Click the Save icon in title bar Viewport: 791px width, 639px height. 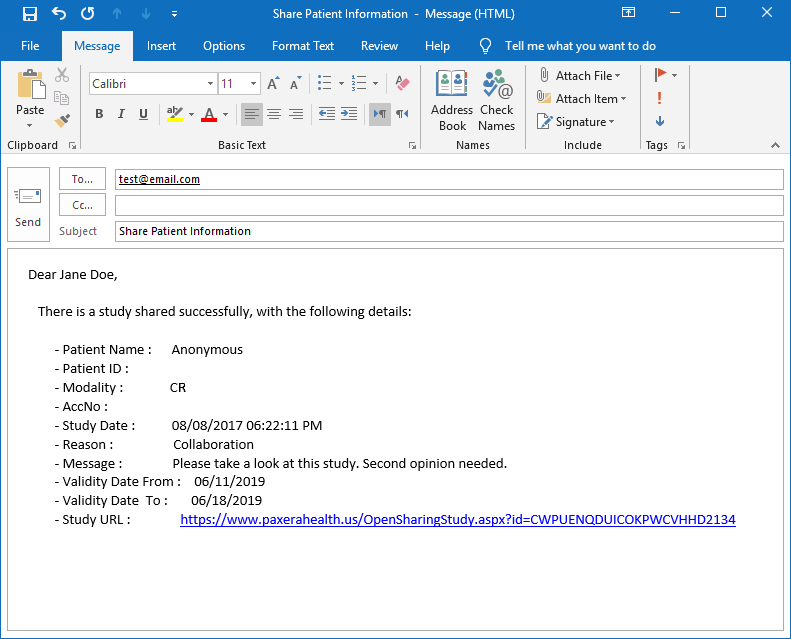click(30, 14)
